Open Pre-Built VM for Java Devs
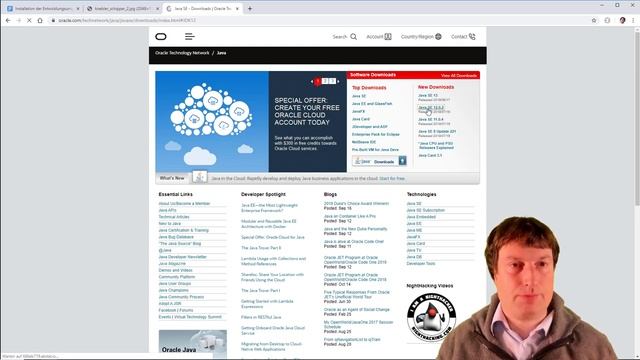640x360 pixels. pos(376,150)
